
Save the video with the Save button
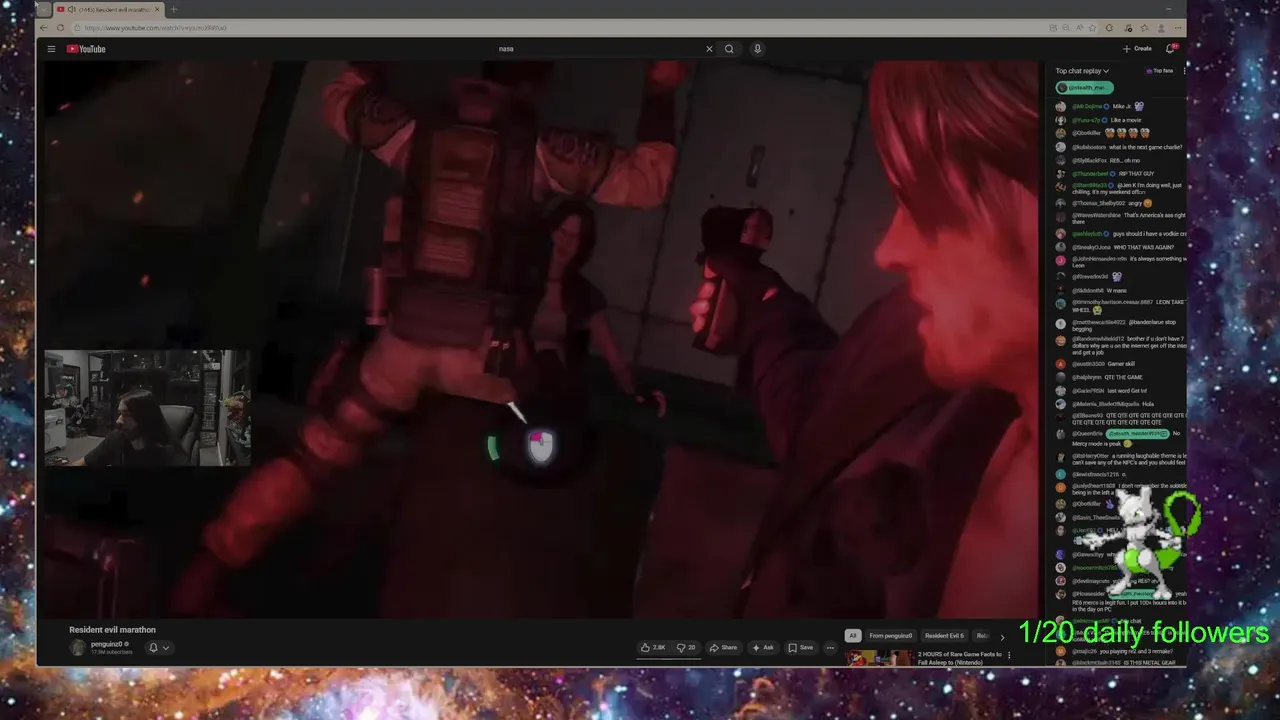800,648
